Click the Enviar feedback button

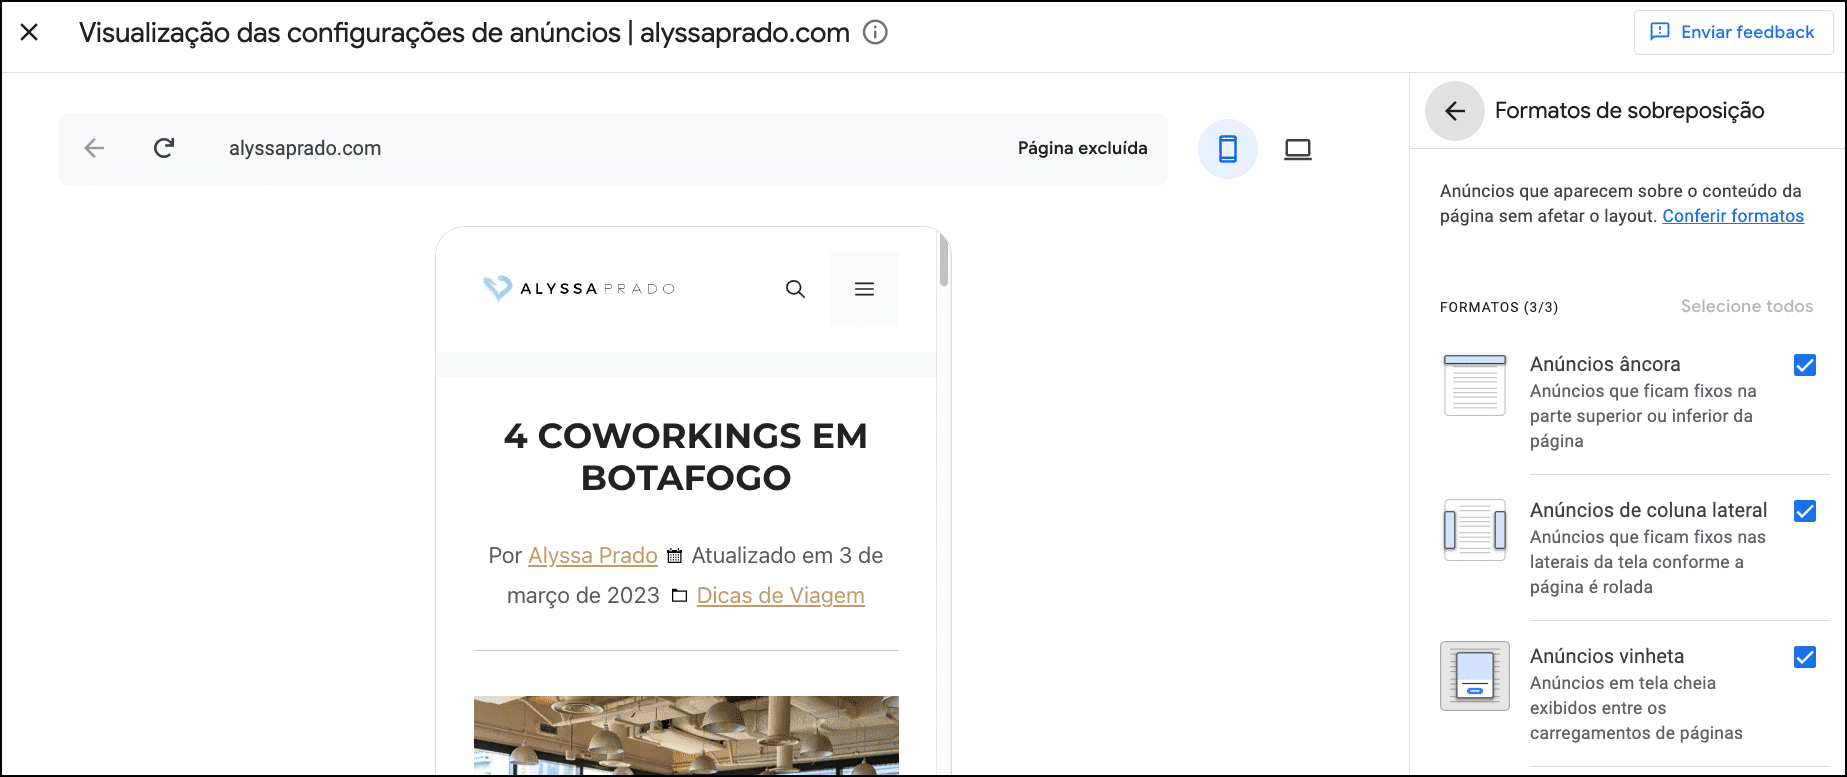click(x=1732, y=32)
